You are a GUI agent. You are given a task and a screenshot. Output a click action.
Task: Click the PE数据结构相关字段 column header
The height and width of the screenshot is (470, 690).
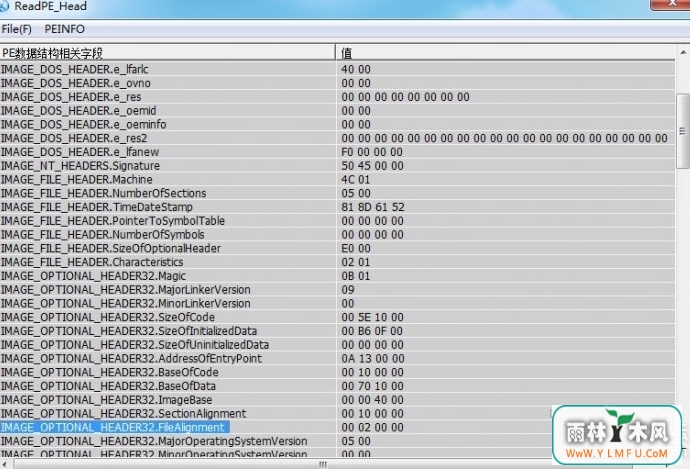pos(167,53)
